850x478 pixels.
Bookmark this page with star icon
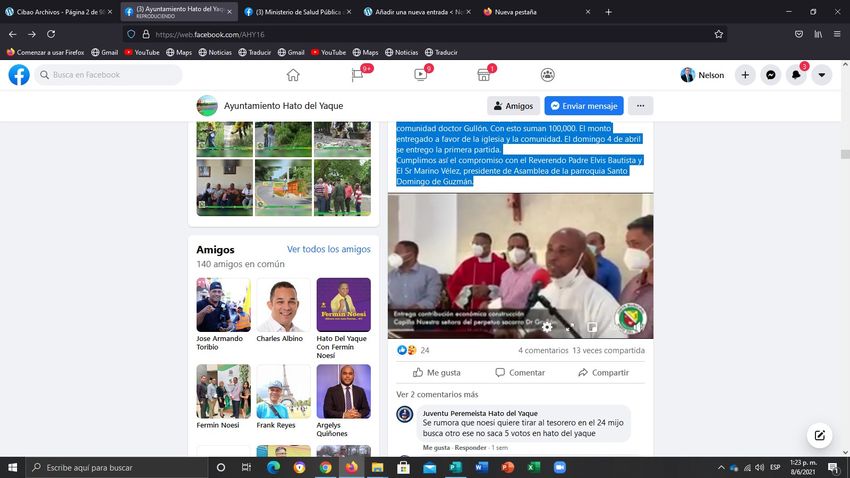coord(718,33)
